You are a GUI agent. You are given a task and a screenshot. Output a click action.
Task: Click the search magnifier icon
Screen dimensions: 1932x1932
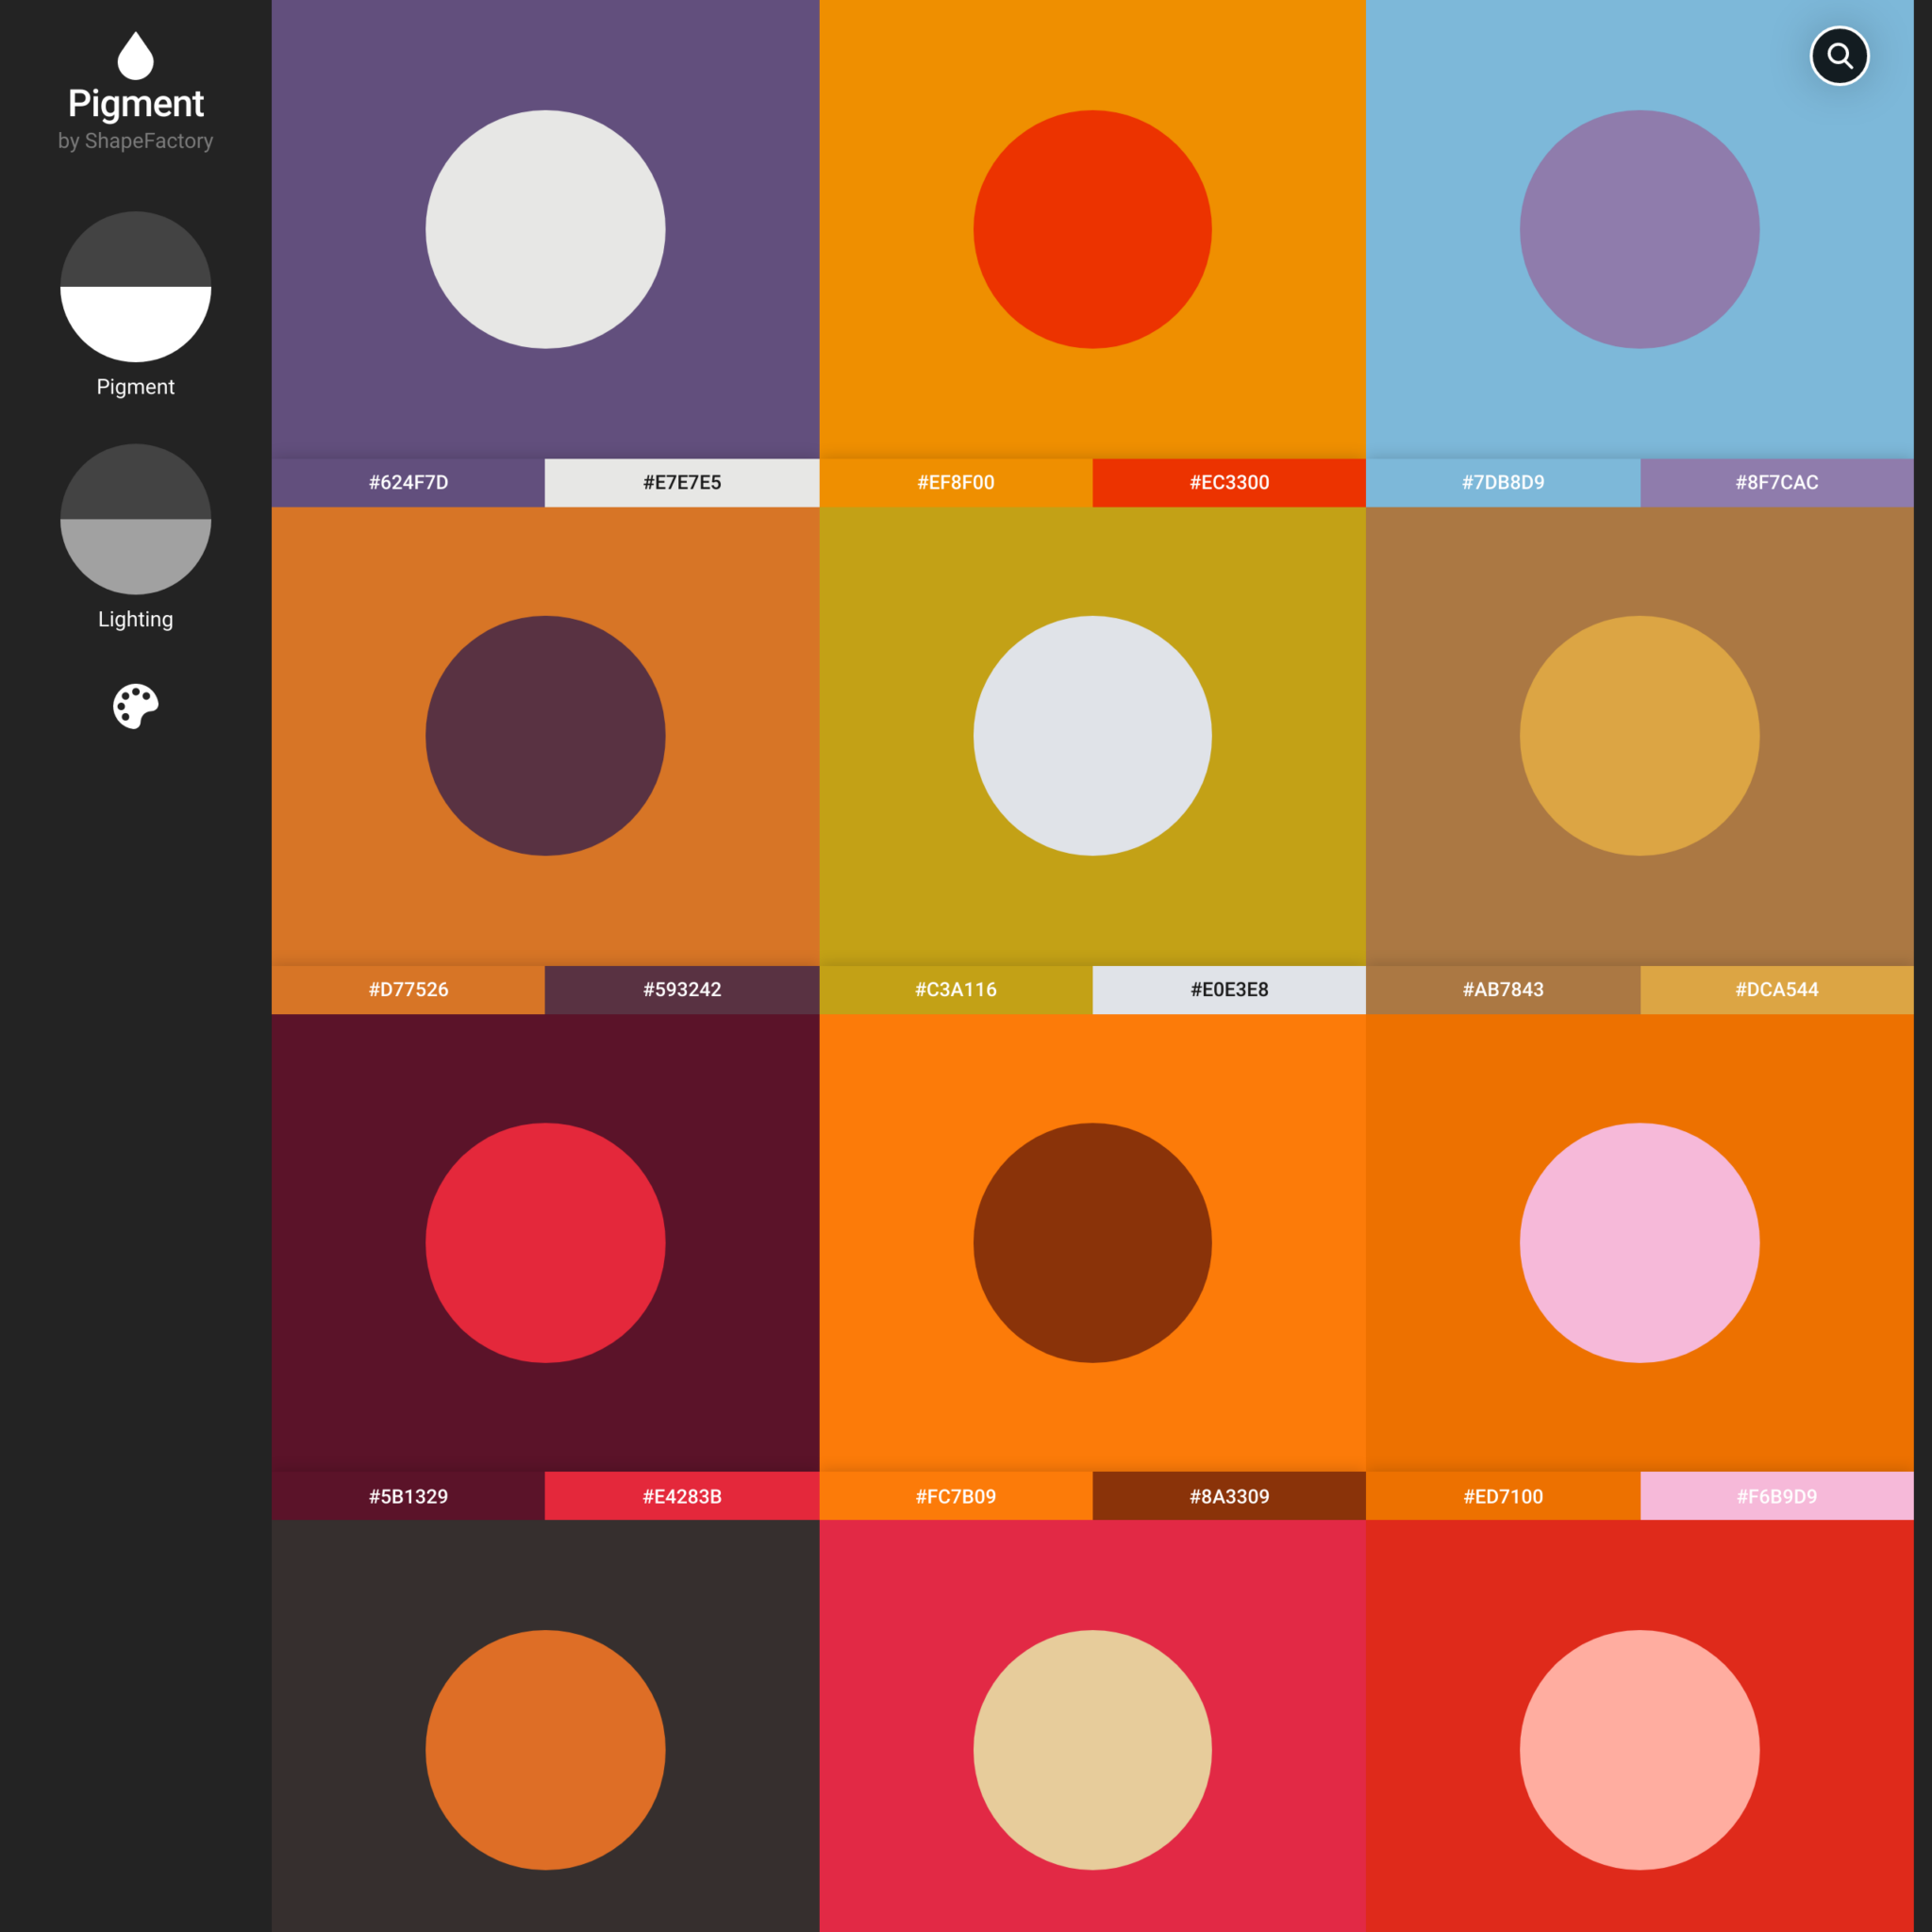click(1838, 56)
